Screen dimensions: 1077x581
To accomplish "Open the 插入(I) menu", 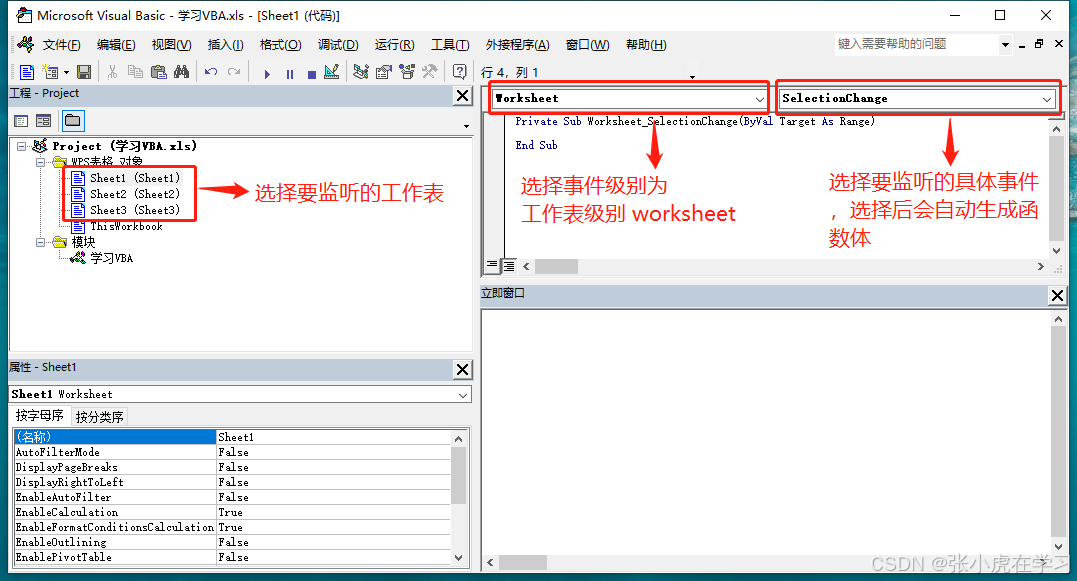I will (x=225, y=45).
